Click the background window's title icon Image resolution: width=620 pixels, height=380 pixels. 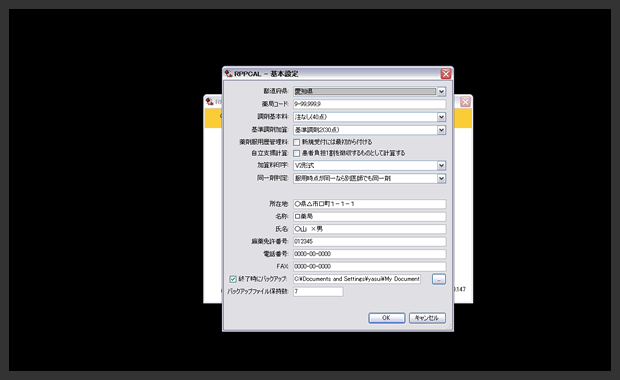(x=210, y=102)
